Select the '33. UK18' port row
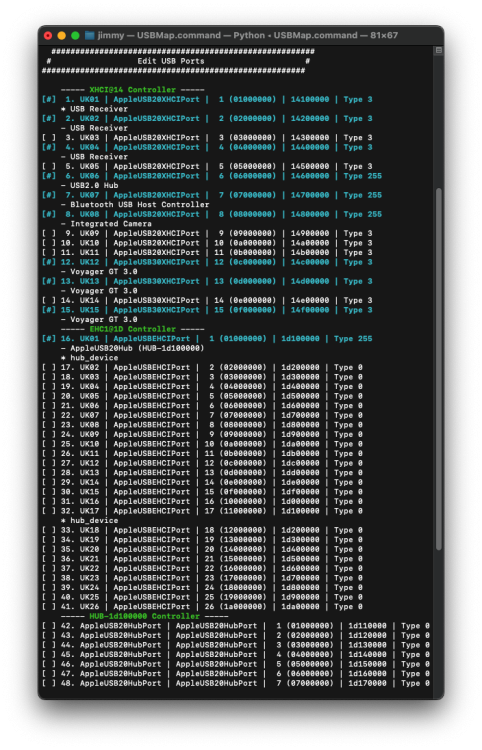482x750 pixels. [x=202, y=530]
